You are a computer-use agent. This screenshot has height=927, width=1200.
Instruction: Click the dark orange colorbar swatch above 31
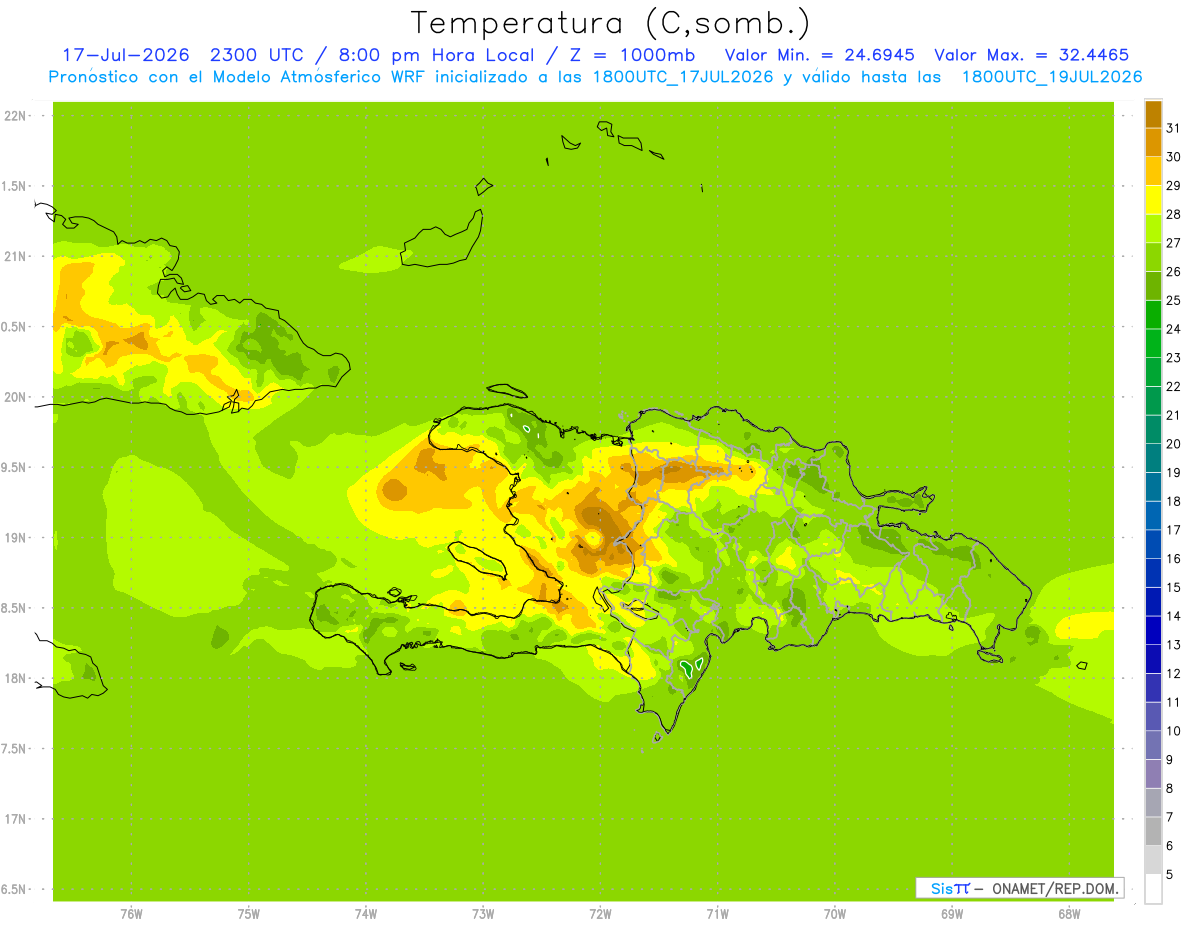coord(1153,114)
